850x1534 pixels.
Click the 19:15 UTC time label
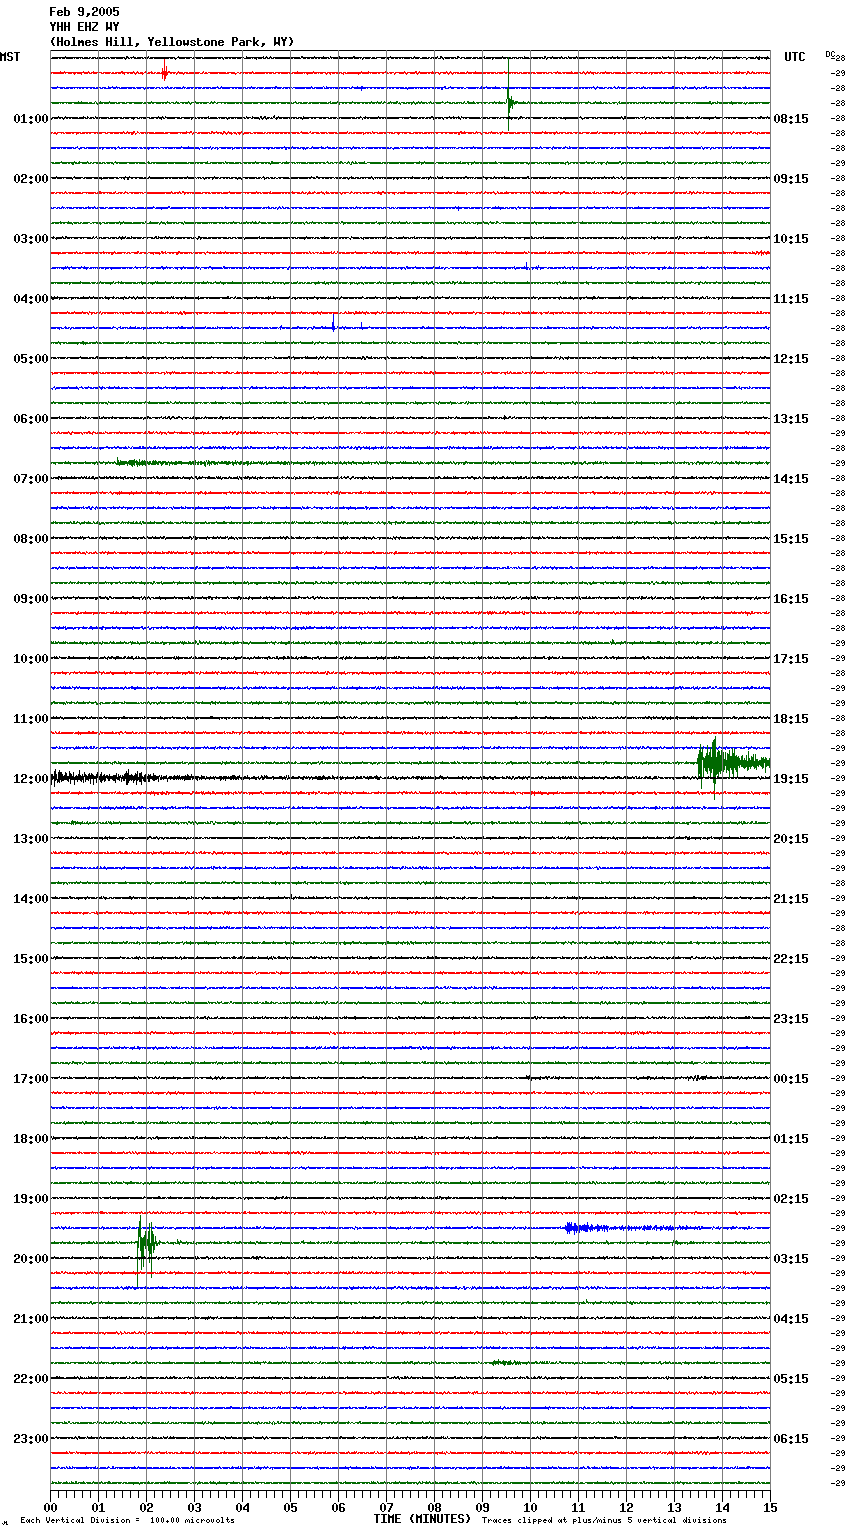(x=791, y=779)
